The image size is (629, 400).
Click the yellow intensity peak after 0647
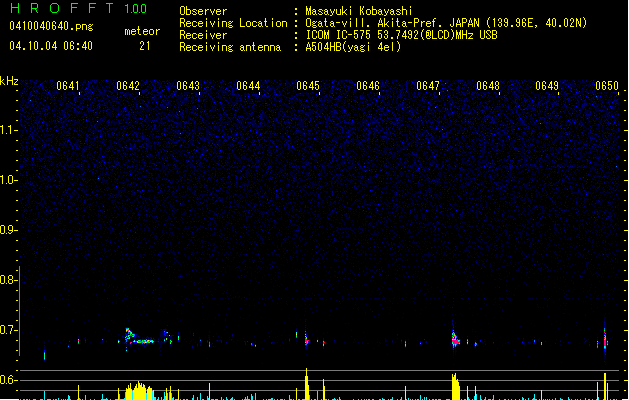click(x=455, y=387)
